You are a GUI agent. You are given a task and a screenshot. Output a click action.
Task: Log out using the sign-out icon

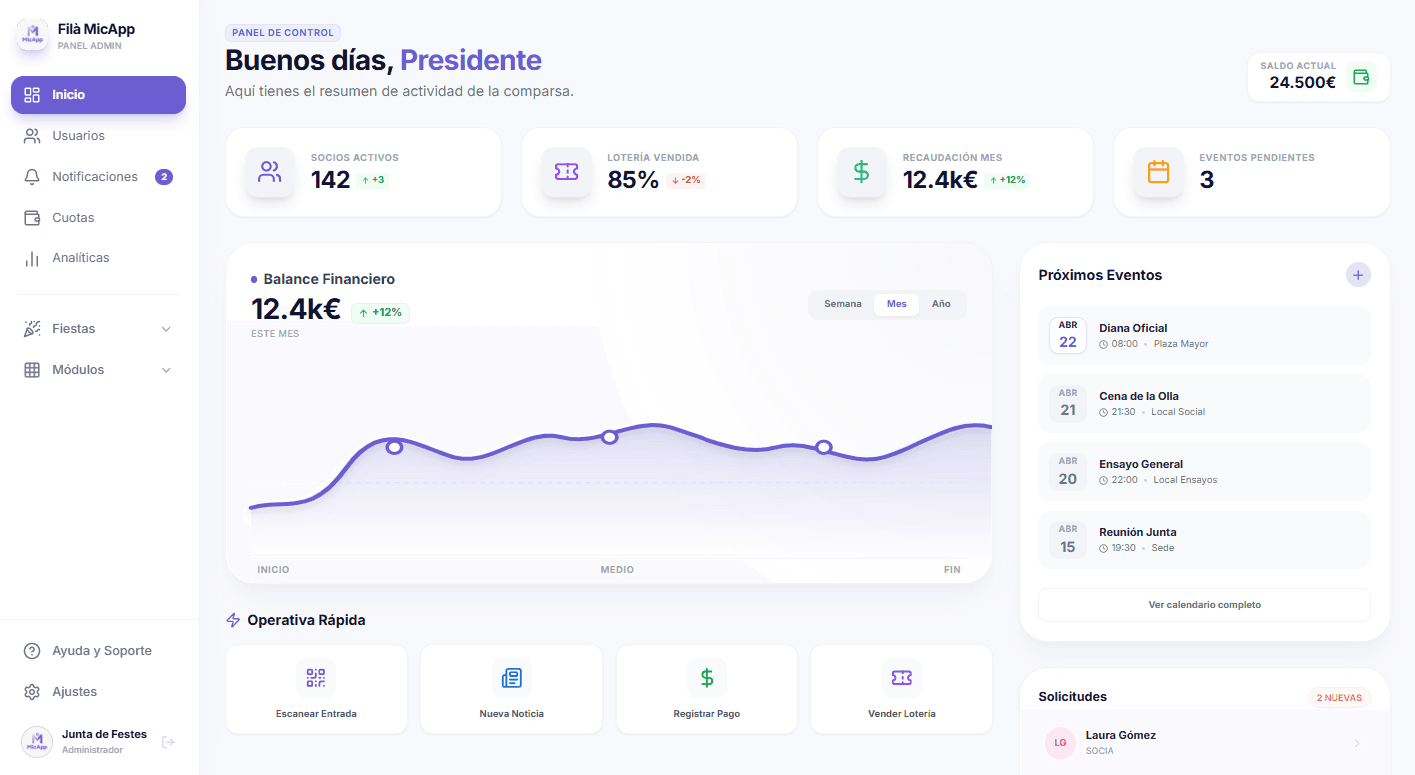168,741
